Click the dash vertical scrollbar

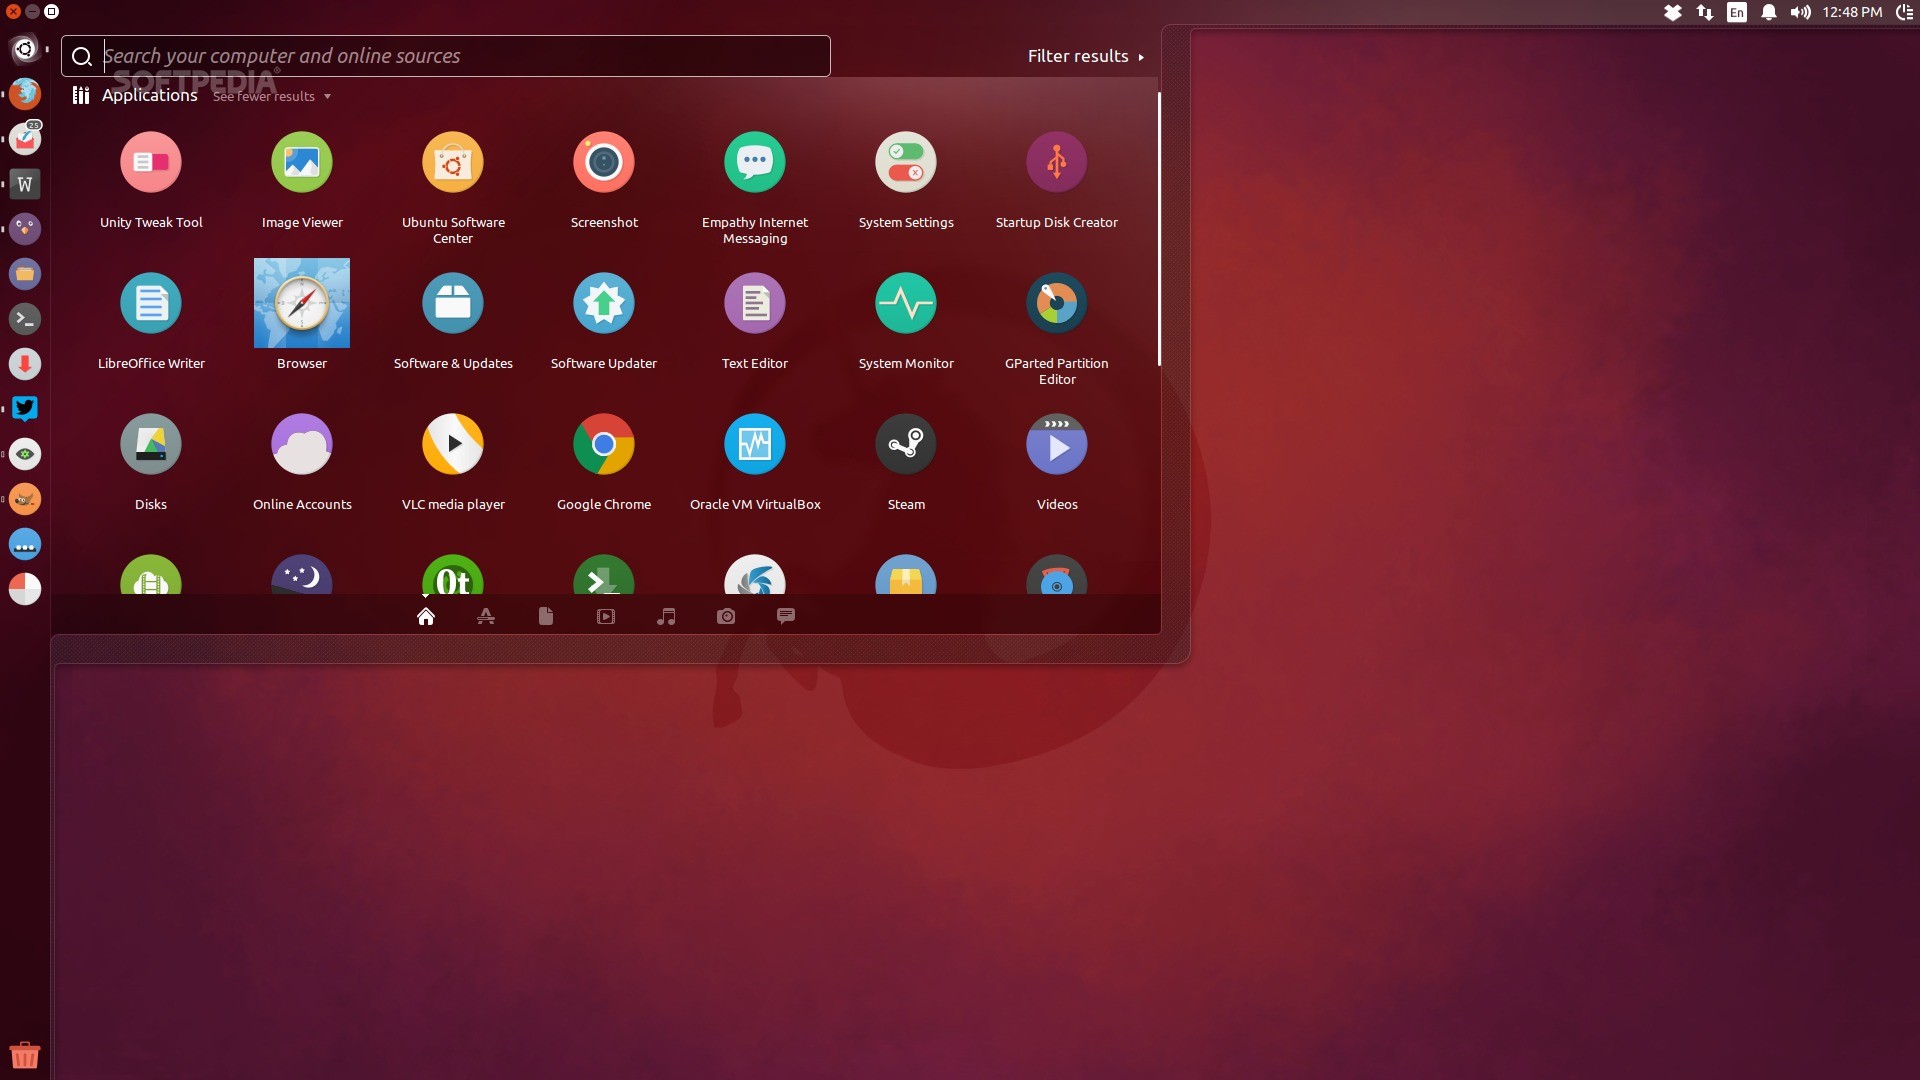(1159, 230)
